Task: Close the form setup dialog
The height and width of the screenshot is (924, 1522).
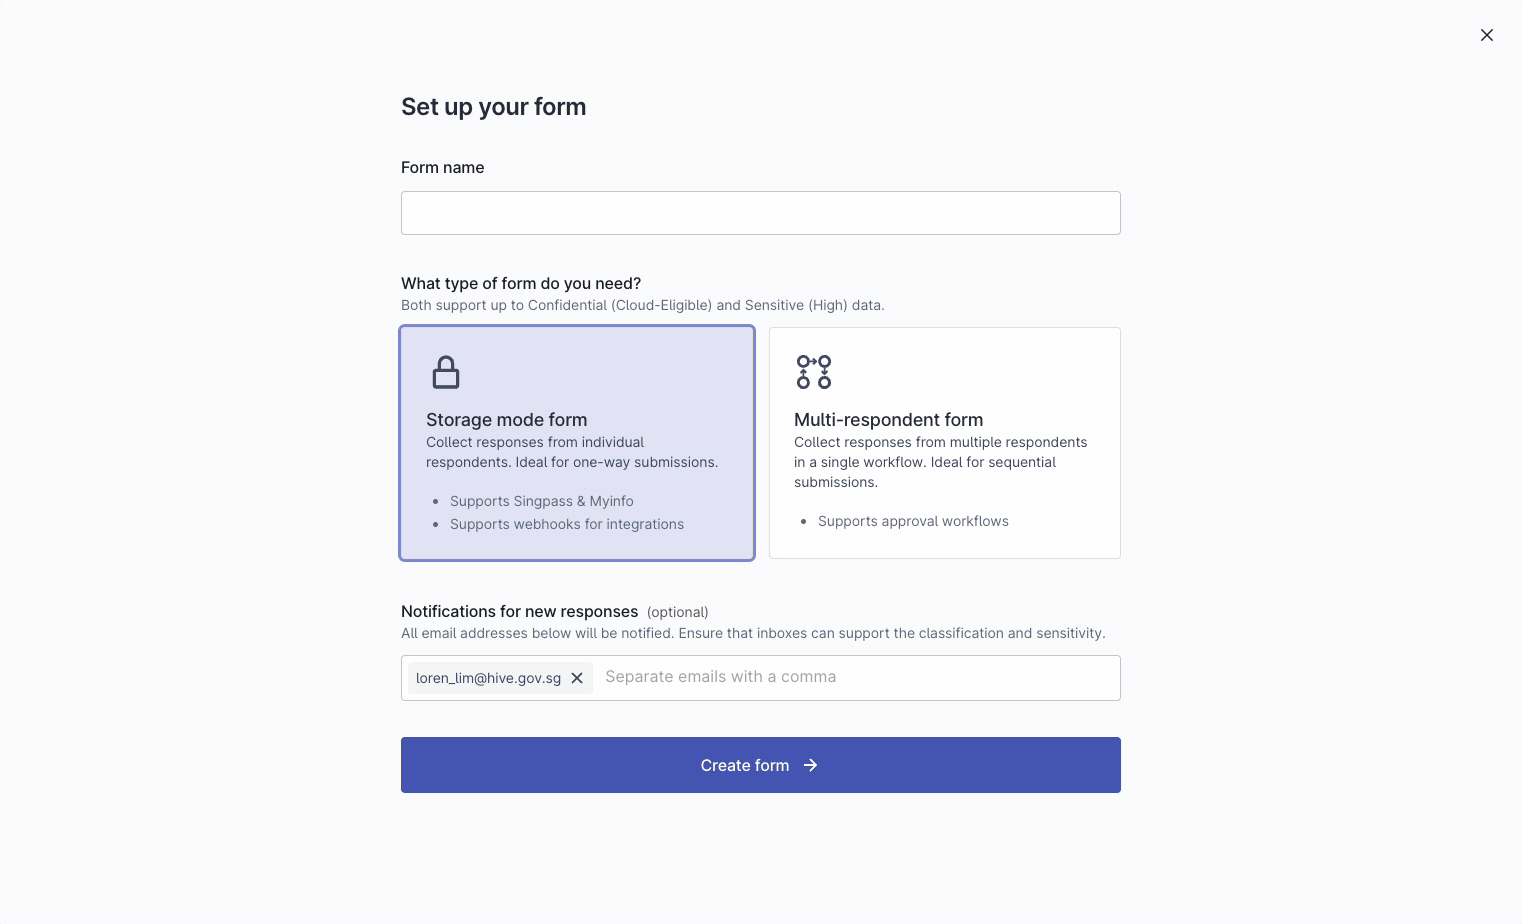Action: [1487, 35]
